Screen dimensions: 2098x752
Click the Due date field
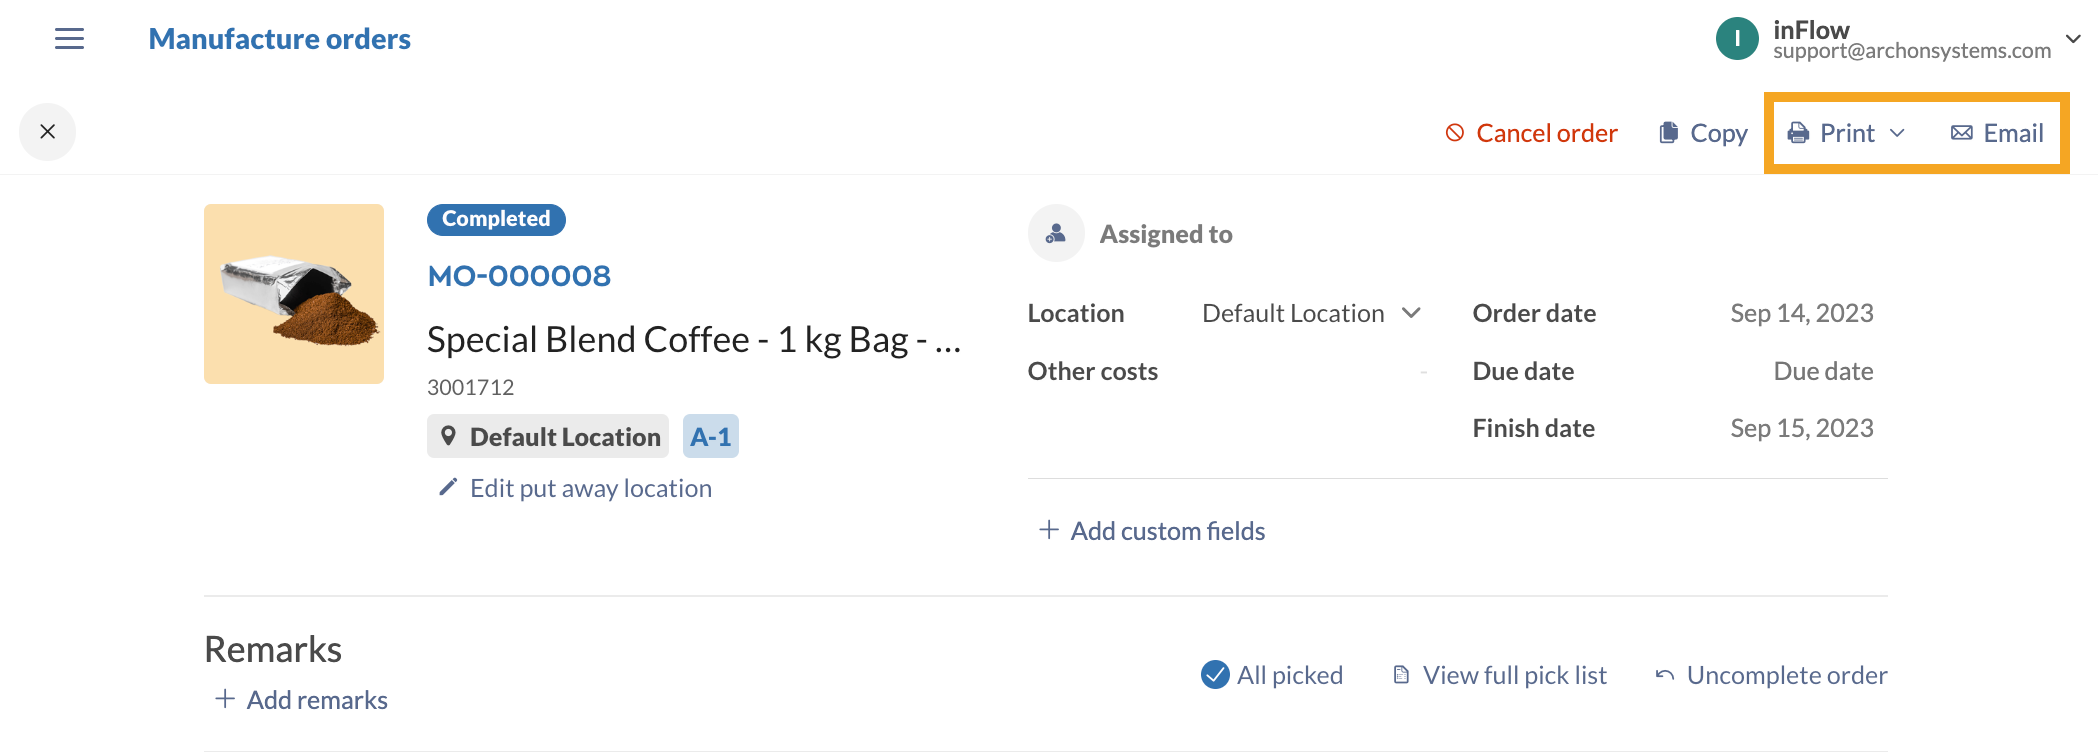[1822, 371]
